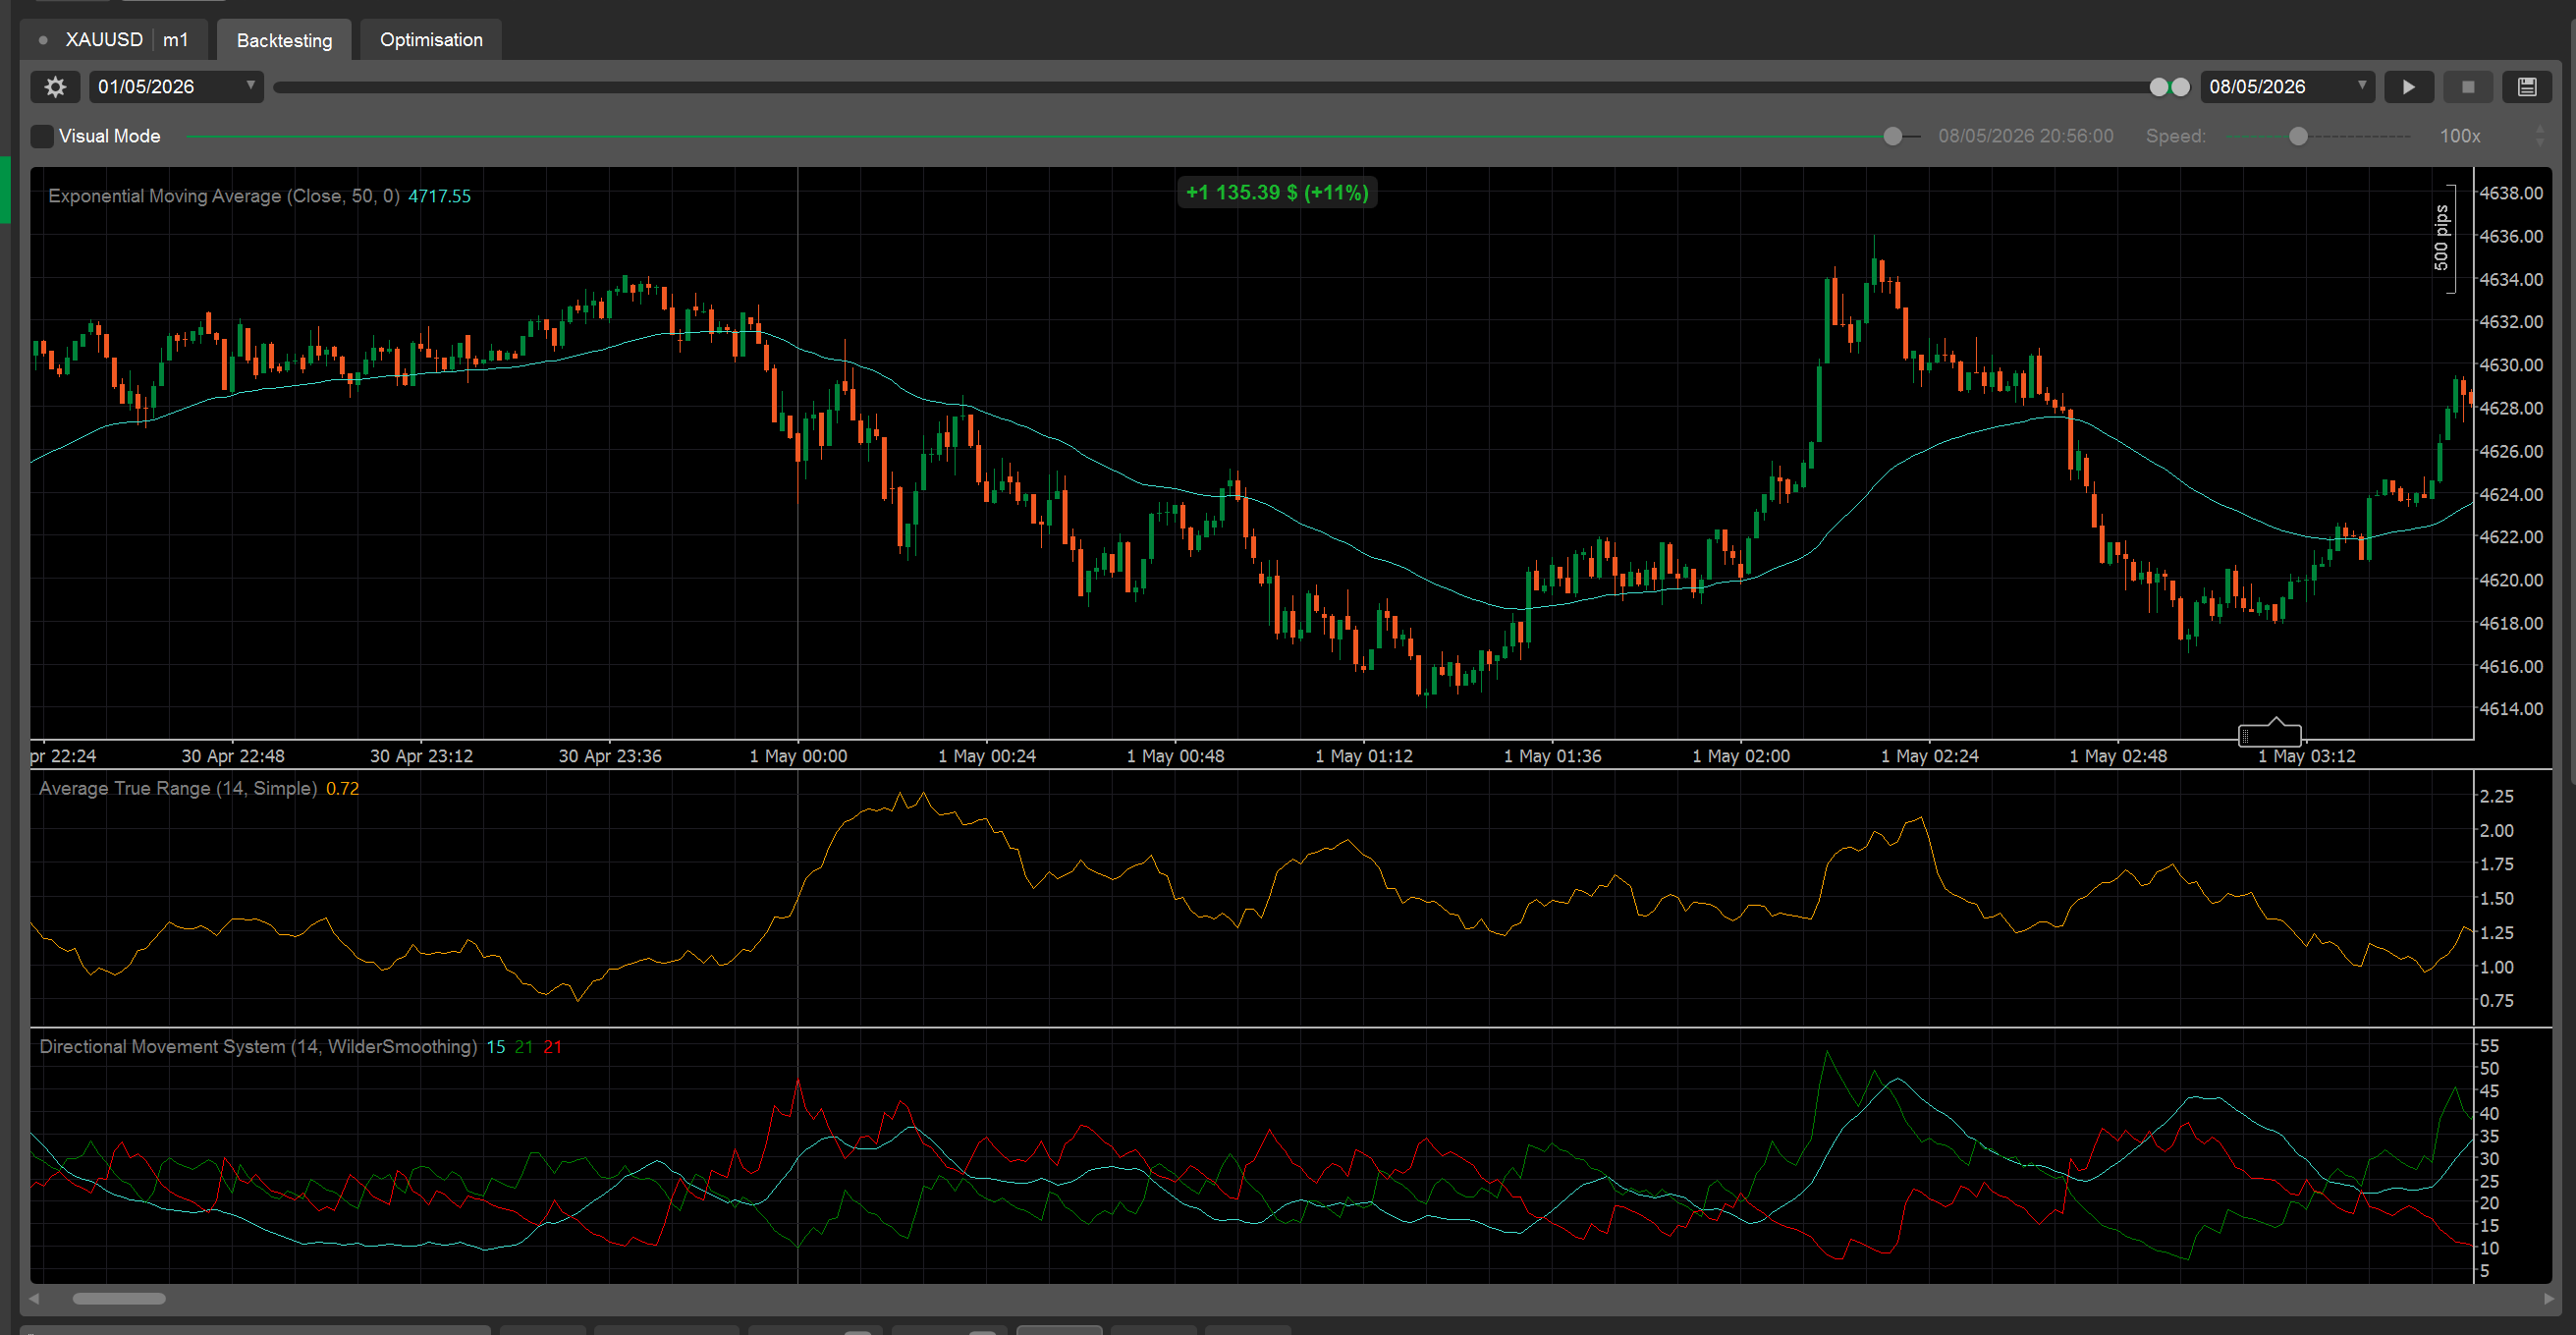The width and height of the screenshot is (2576, 1335).
Task: Click the 1 May 02:00 time axis label
Action: pos(1741,756)
